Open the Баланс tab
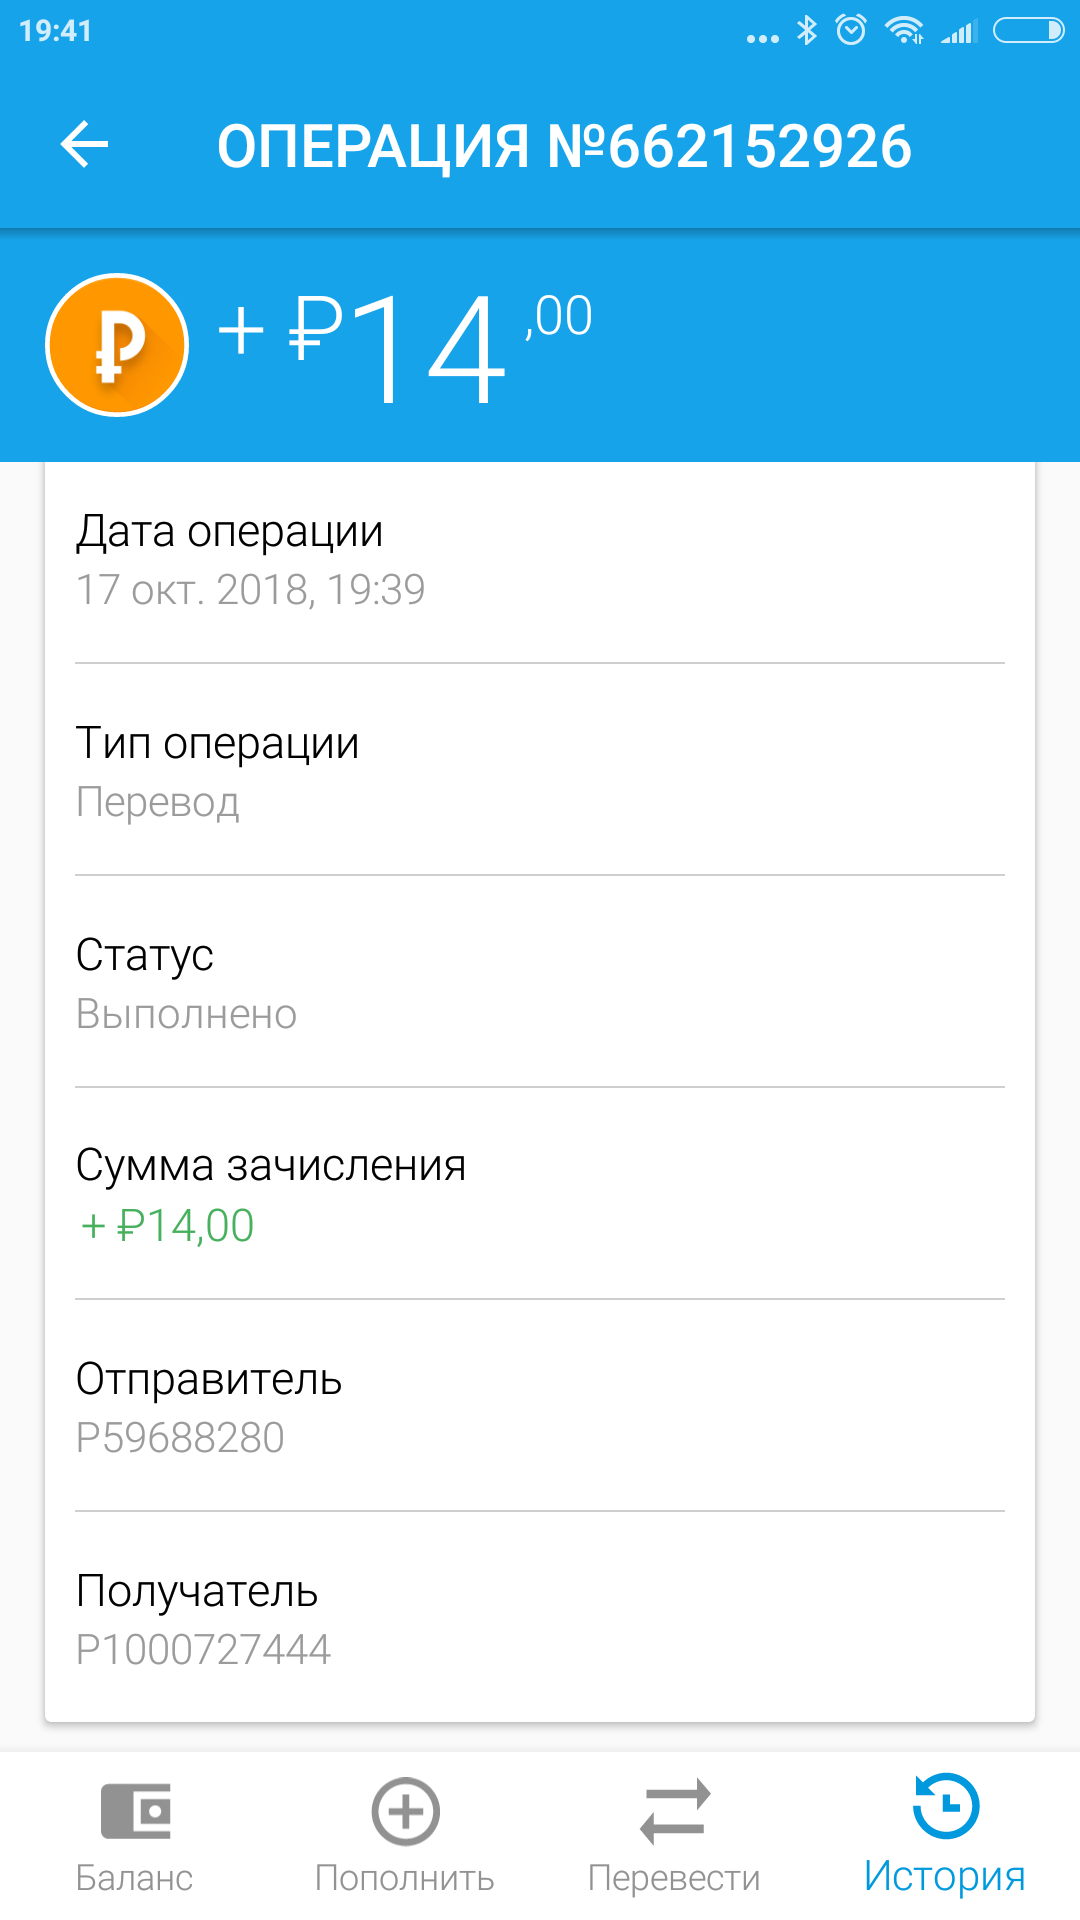The image size is (1080, 1920). 135,1878
